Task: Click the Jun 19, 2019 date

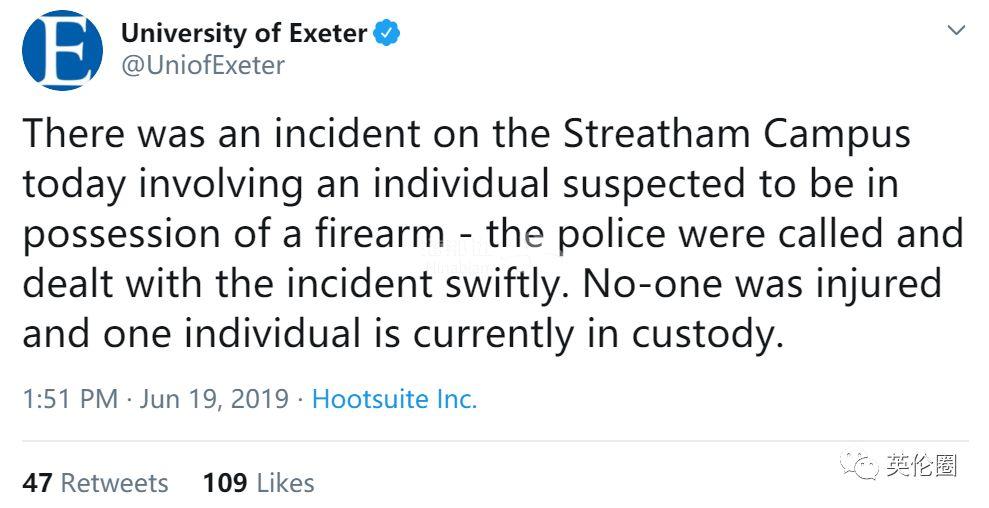Action: coord(214,400)
